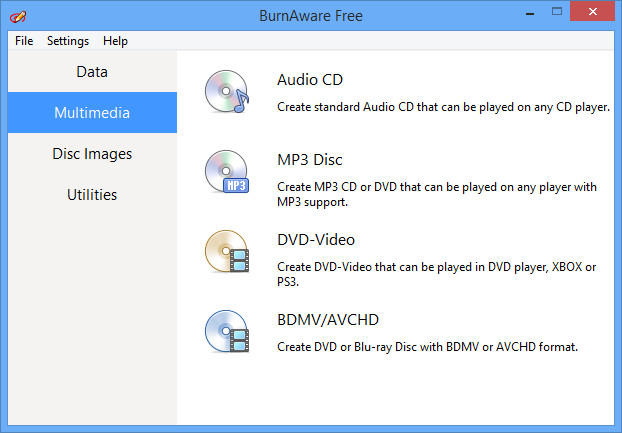Launch the DVD-Video disc icon

coord(227,251)
